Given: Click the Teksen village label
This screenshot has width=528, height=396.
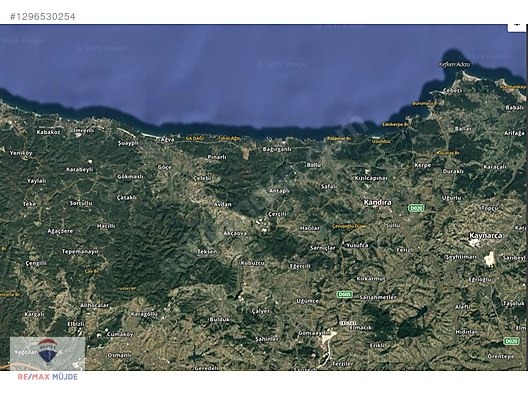Looking at the screenshot, I should 207,252.
